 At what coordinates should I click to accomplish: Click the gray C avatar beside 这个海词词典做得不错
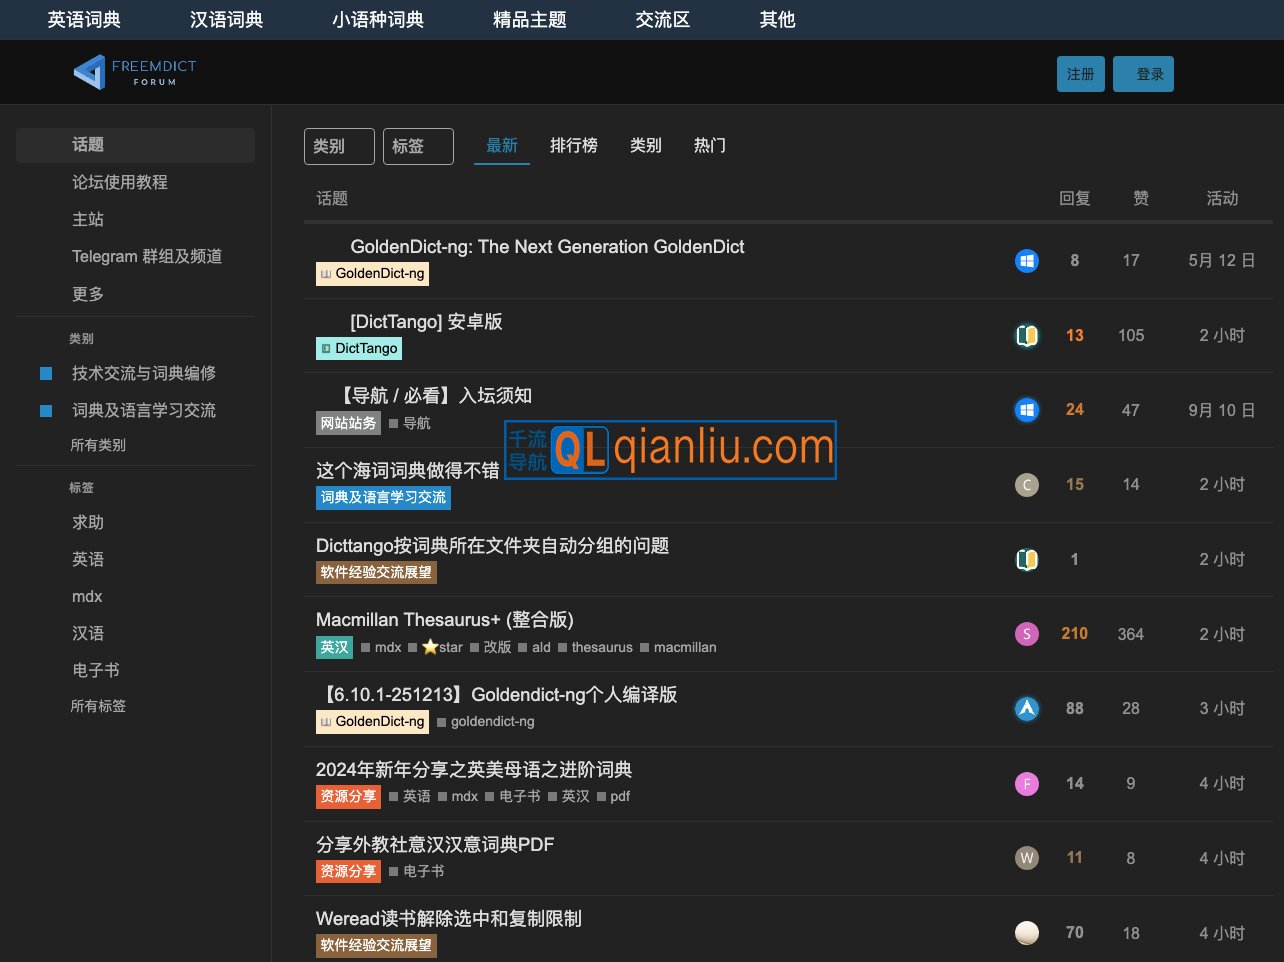click(1026, 484)
